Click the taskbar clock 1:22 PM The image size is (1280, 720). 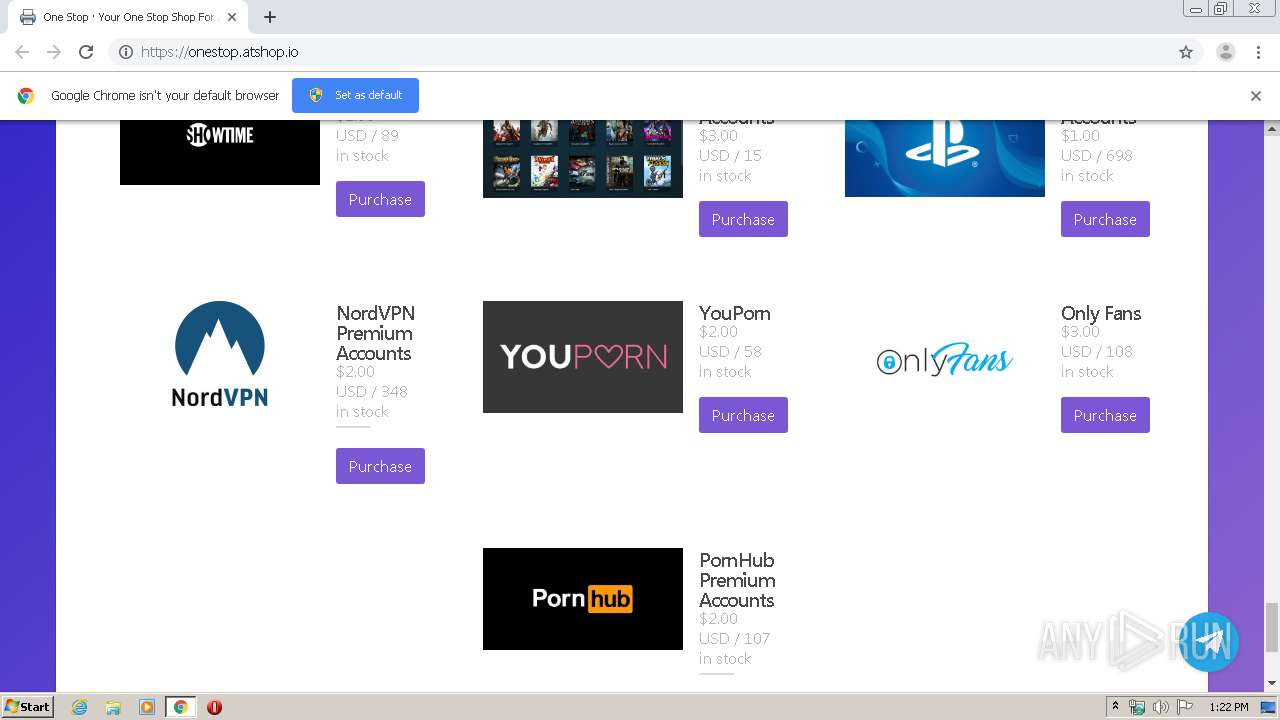tap(1228, 707)
